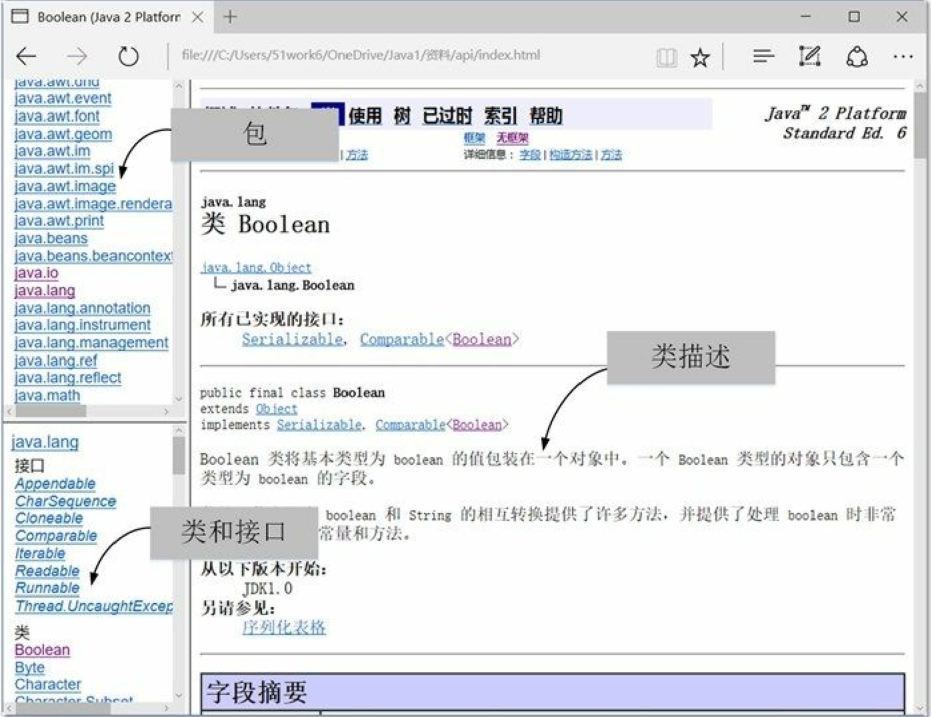Image resolution: width=931 pixels, height=717 pixels.
Task: Open java.math package
Action: pos(48,395)
